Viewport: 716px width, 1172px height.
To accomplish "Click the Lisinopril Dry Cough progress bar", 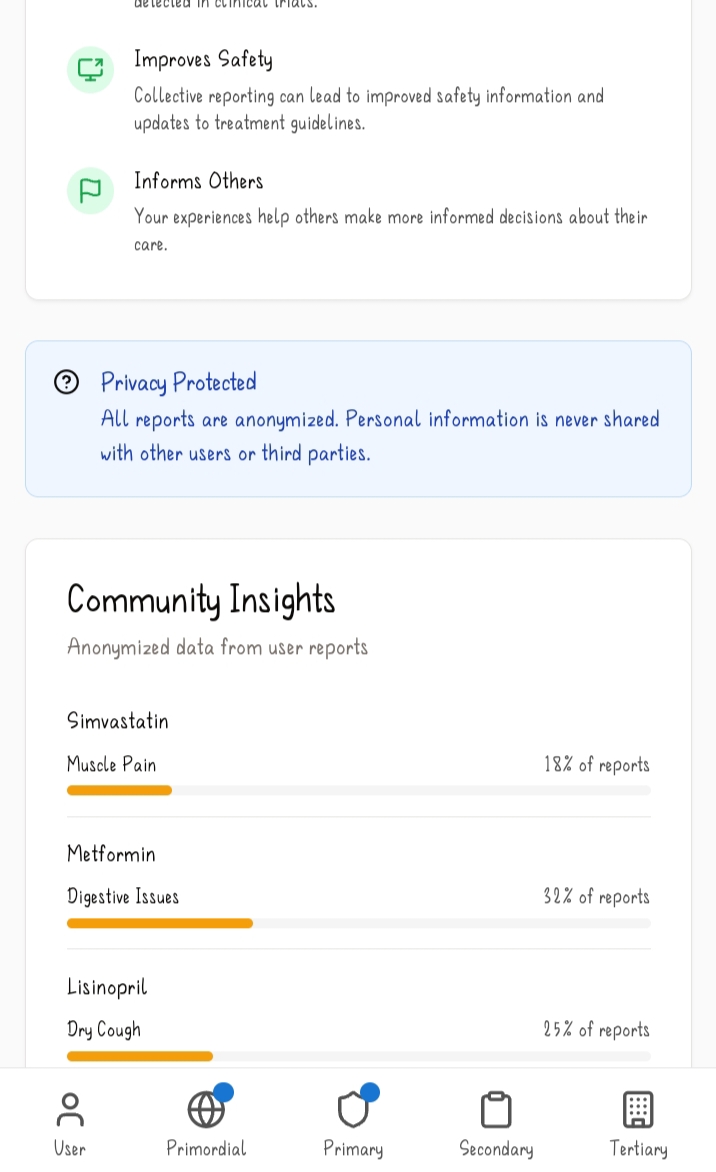I will point(358,1056).
